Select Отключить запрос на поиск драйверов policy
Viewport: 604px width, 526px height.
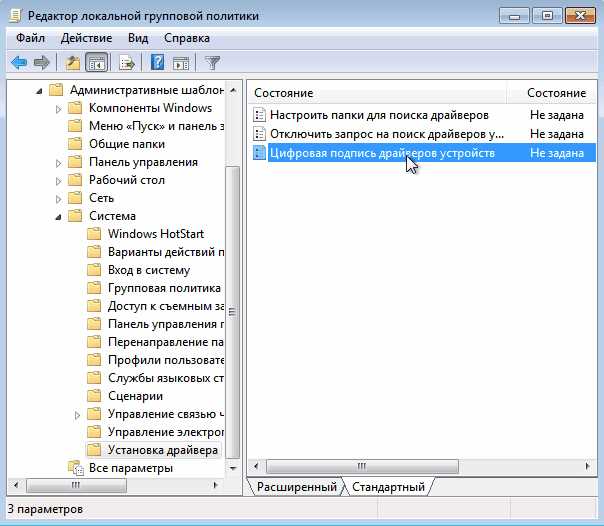[387, 134]
